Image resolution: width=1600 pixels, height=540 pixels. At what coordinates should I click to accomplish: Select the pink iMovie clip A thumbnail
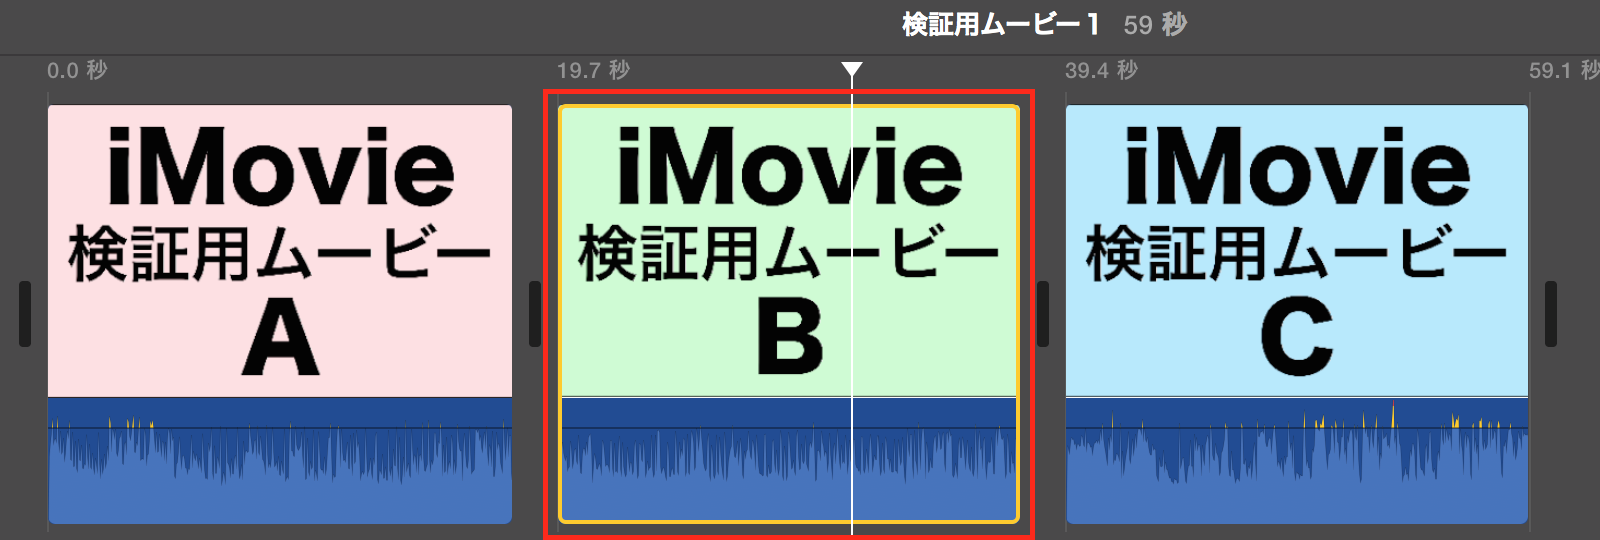tap(280, 251)
